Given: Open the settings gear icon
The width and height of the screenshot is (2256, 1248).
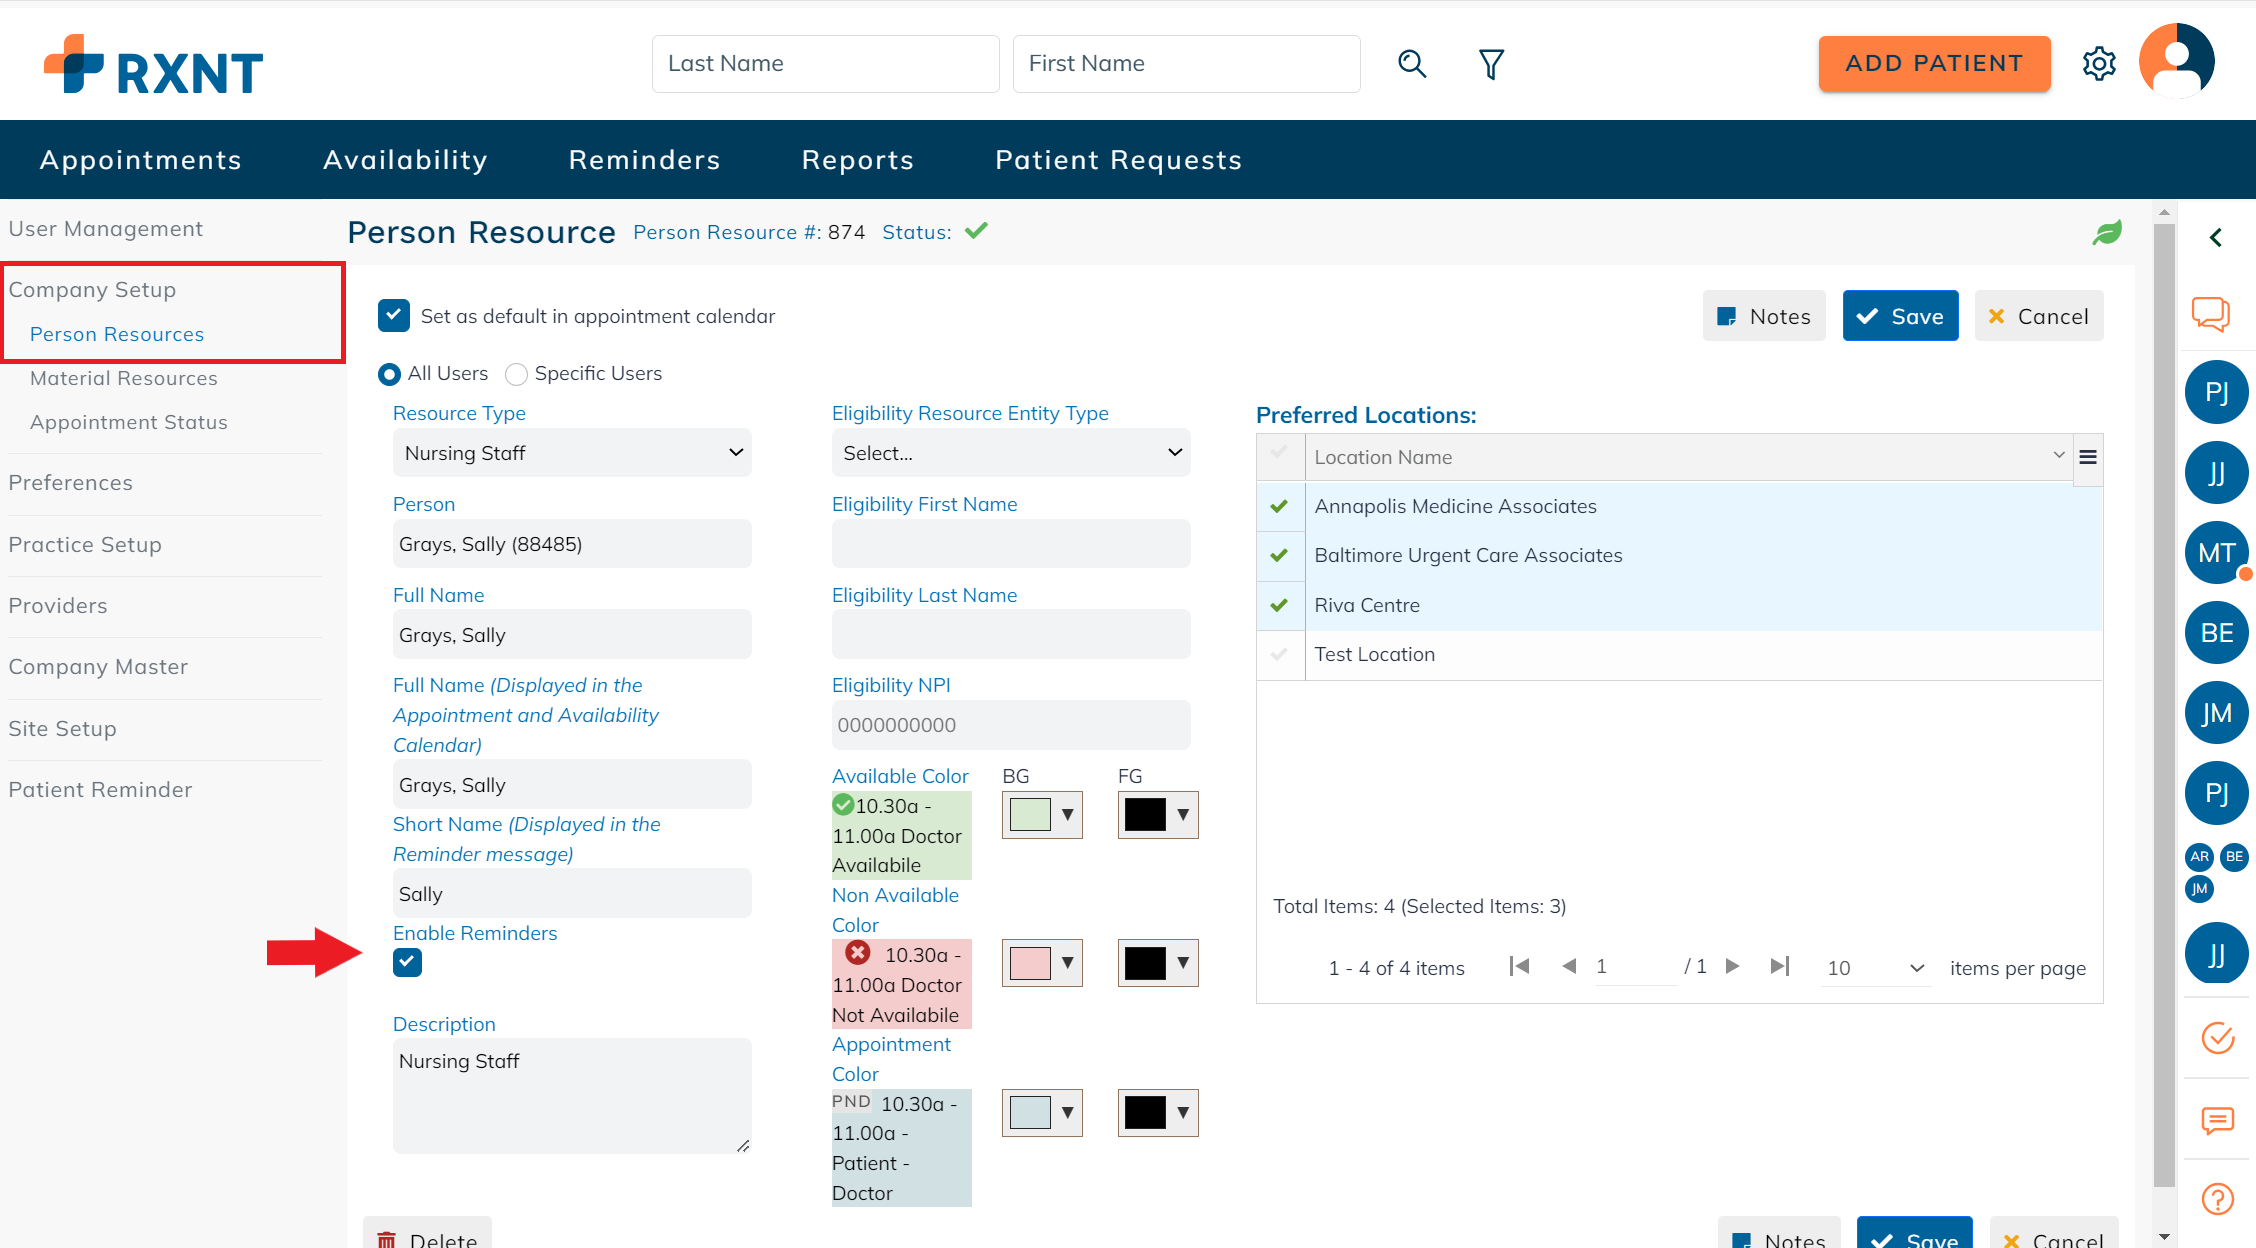Looking at the screenshot, I should [x=2099, y=64].
